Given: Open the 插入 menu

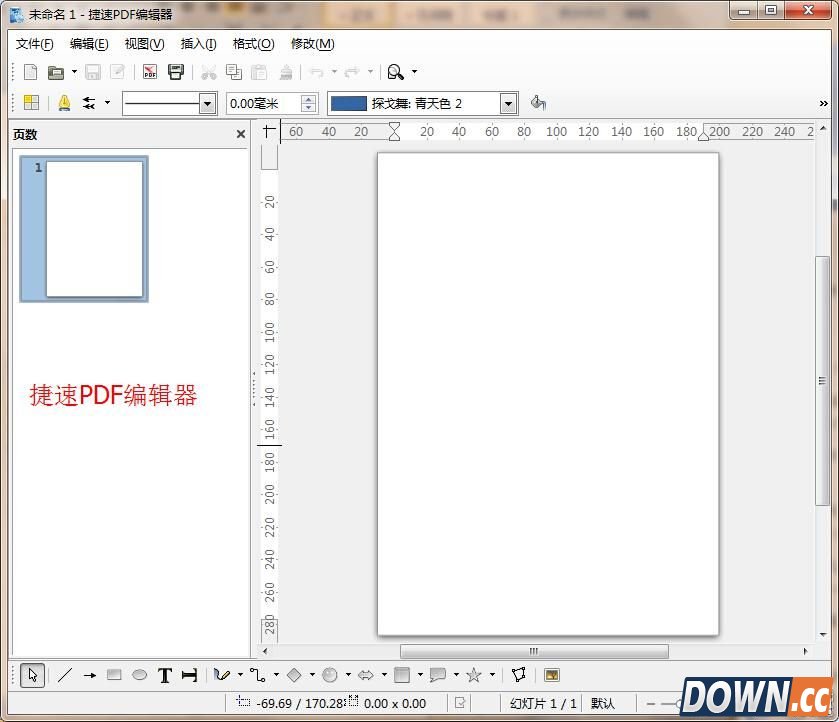Looking at the screenshot, I should pos(197,44).
